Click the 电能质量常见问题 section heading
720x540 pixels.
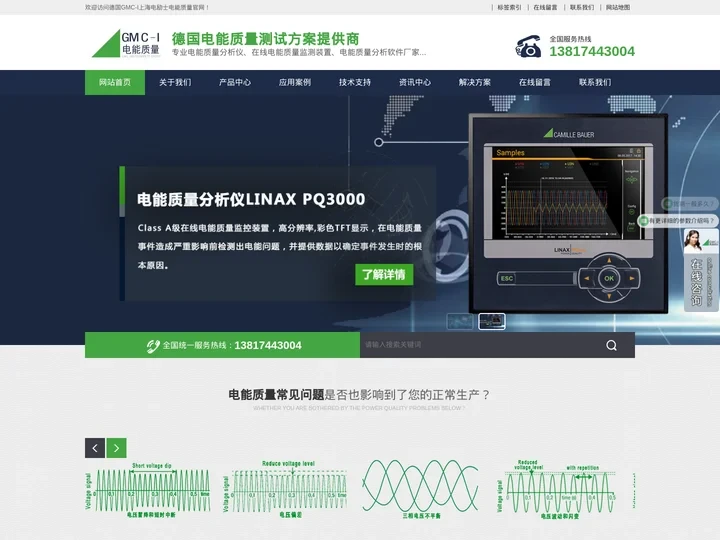point(276,394)
